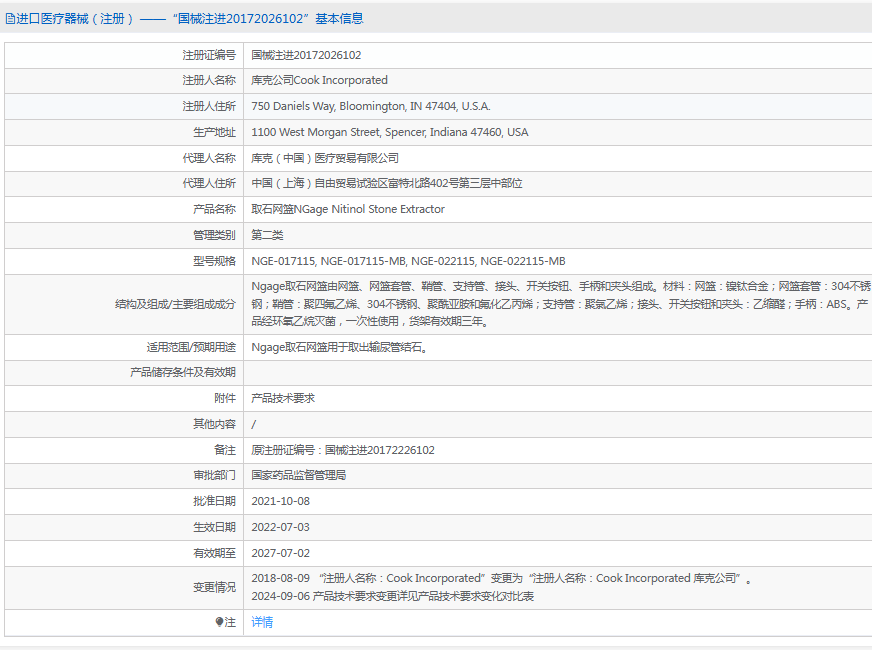Click the 有效期至 label

[x=214, y=553]
